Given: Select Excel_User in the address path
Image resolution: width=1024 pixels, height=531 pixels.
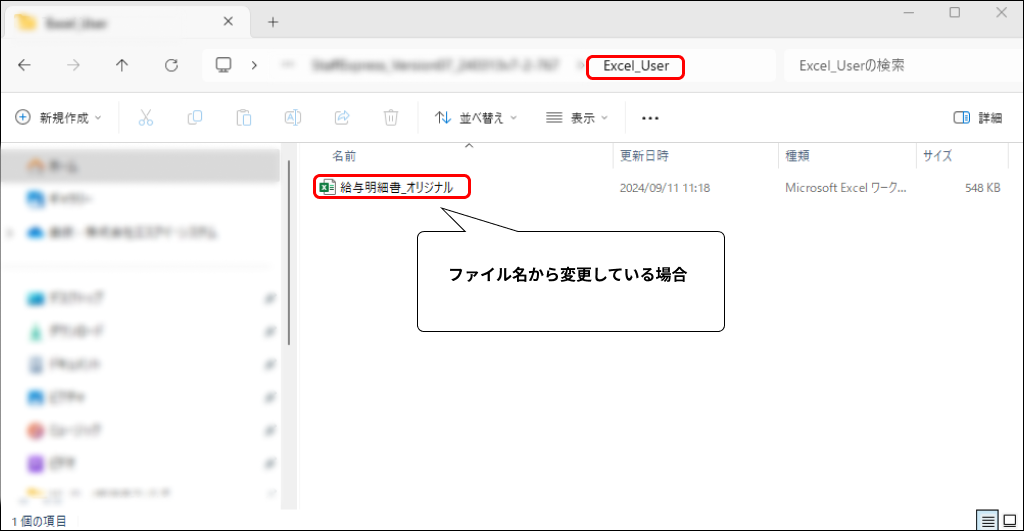Looking at the screenshot, I should click(635, 66).
